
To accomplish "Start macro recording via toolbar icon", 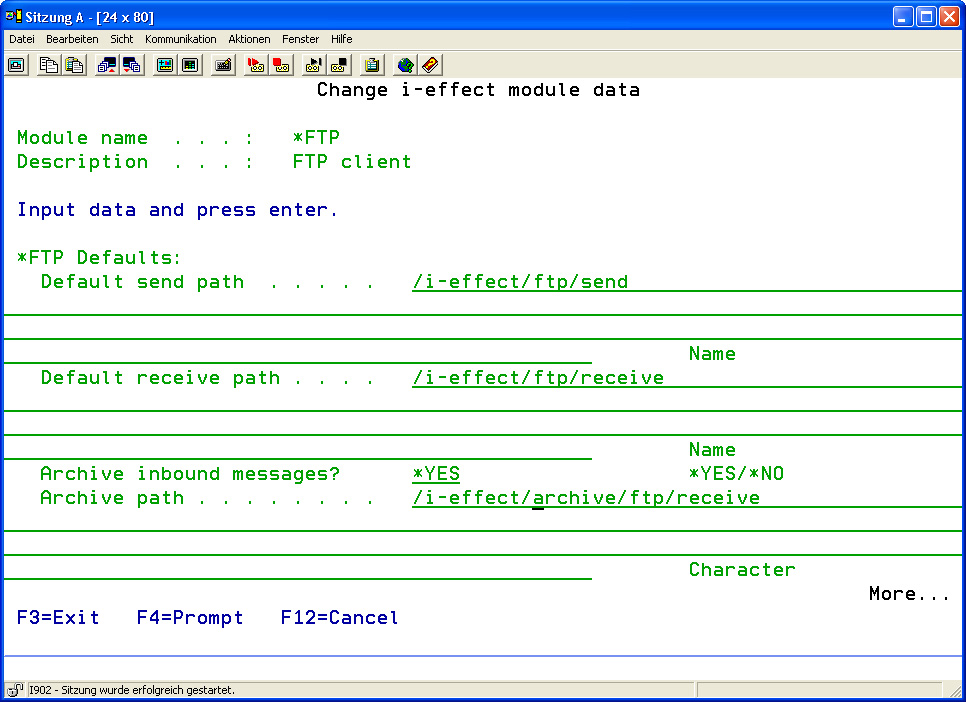I will click(253, 65).
